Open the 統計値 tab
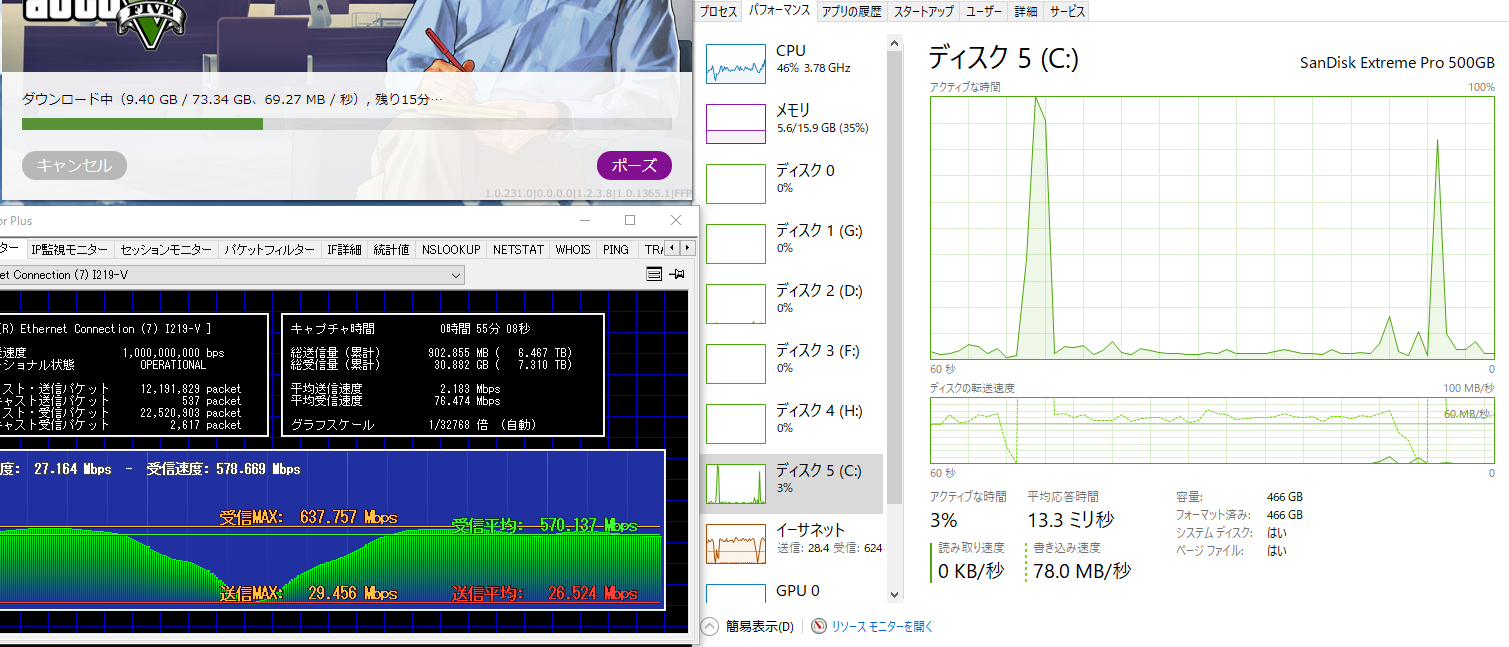This screenshot has width=1509, height=647. 391,250
